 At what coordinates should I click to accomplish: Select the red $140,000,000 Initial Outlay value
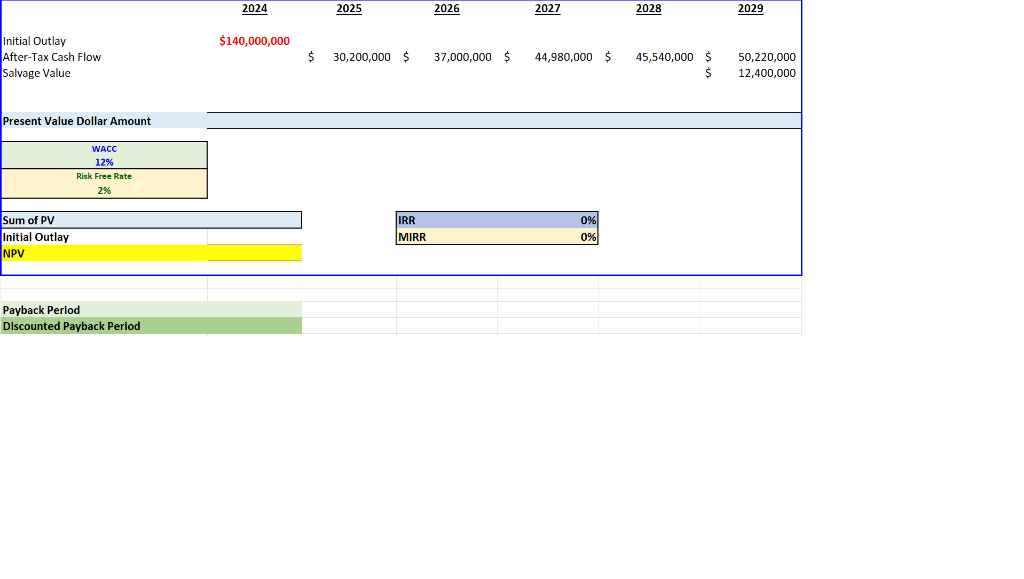pos(253,40)
